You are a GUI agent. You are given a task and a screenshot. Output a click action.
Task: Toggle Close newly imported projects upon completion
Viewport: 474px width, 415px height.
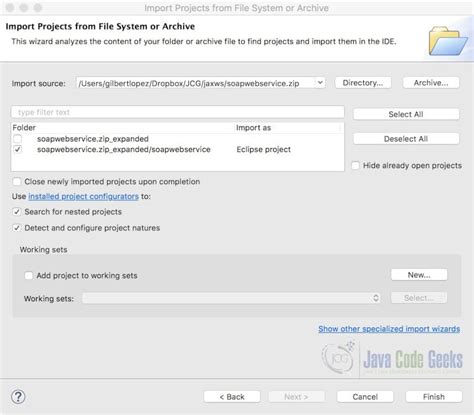(x=17, y=182)
